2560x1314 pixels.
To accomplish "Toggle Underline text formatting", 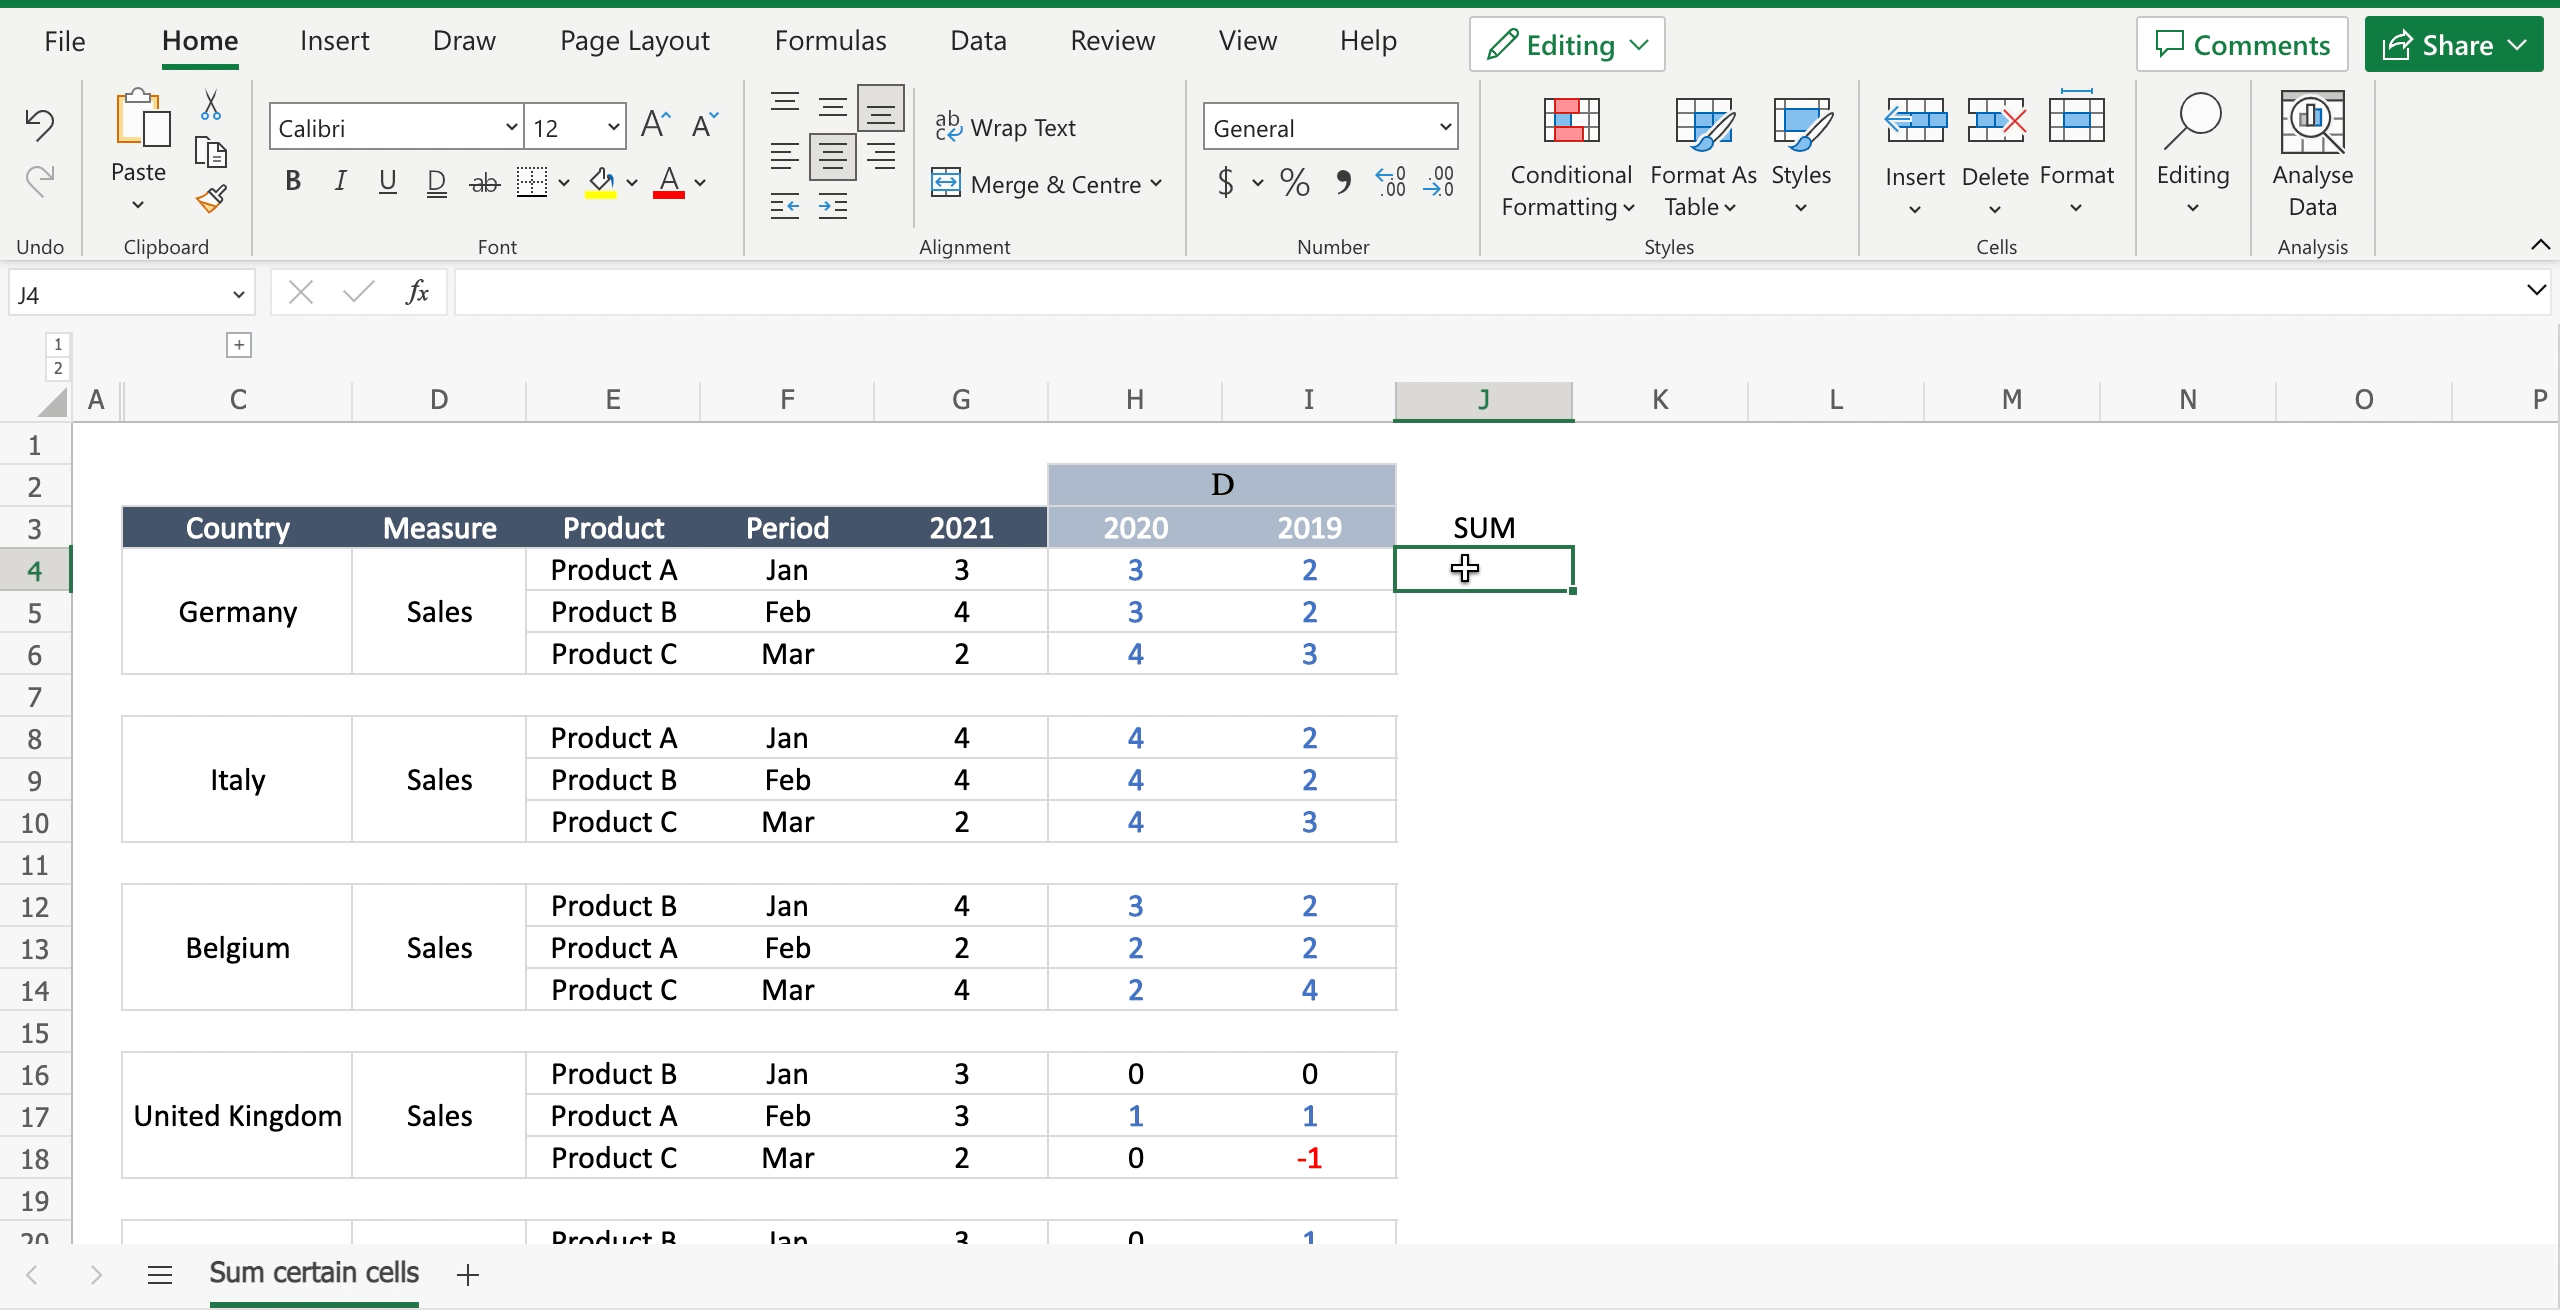I will (x=385, y=179).
